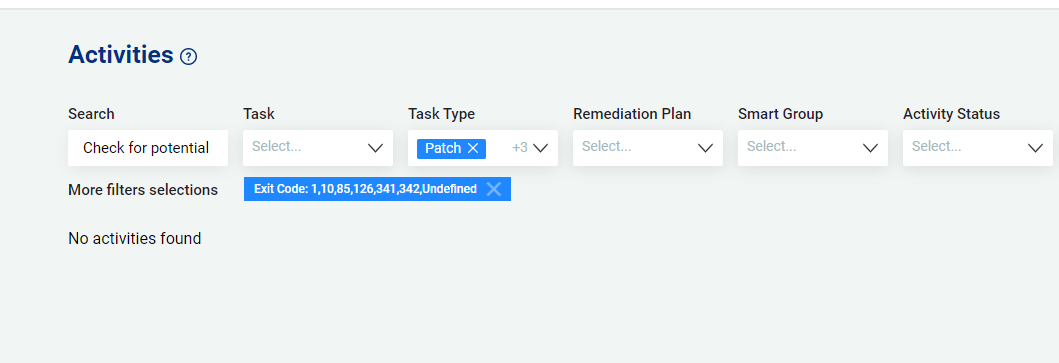Open the Smart Group dropdown chevron
The image size is (1059, 363).
(x=870, y=148)
